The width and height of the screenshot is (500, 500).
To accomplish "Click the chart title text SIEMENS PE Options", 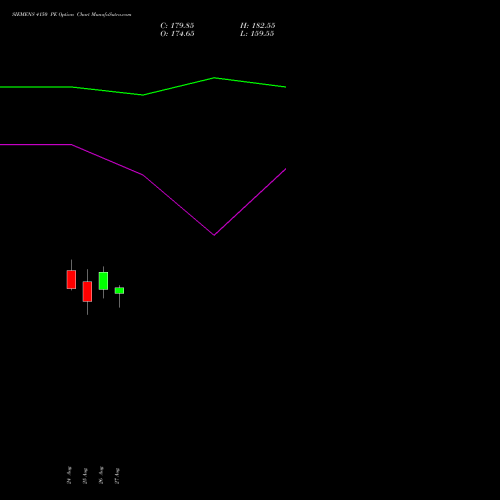I will pos(72,15).
